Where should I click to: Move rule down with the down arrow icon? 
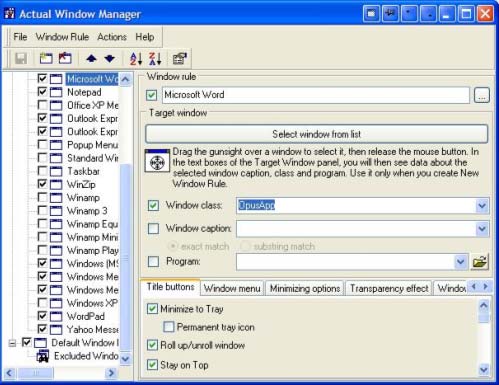(x=109, y=59)
